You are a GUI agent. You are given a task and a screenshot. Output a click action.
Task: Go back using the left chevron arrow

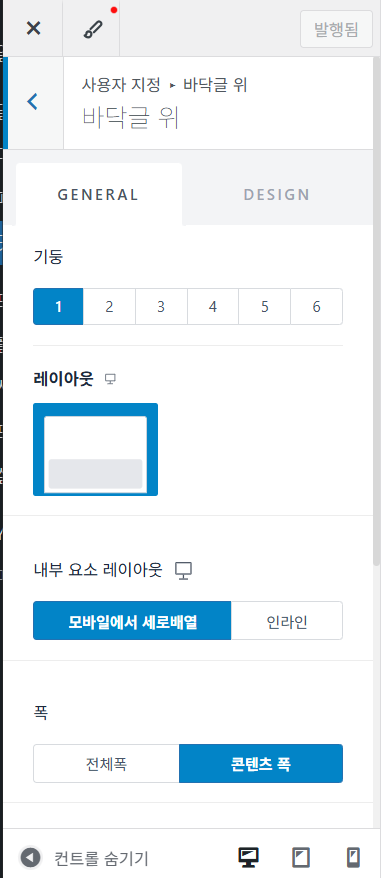click(x=33, y=102)
